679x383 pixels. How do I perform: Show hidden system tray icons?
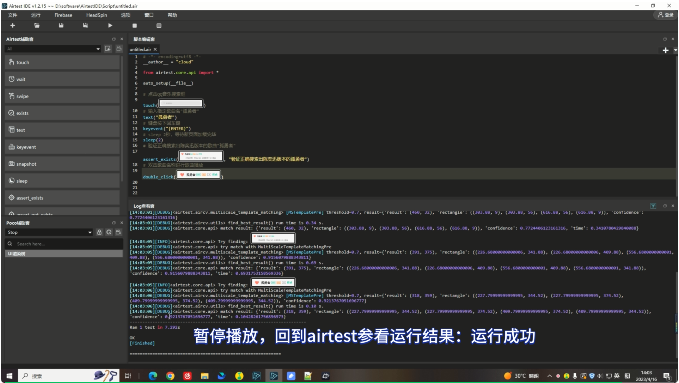[550, 376]
